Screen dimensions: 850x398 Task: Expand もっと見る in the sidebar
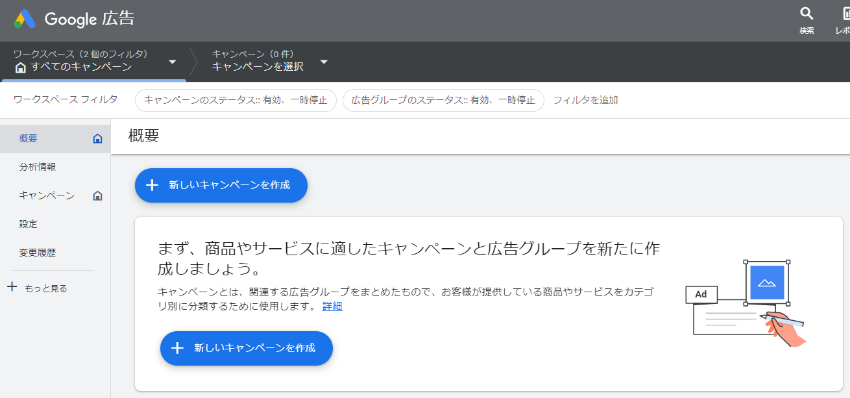46,288
